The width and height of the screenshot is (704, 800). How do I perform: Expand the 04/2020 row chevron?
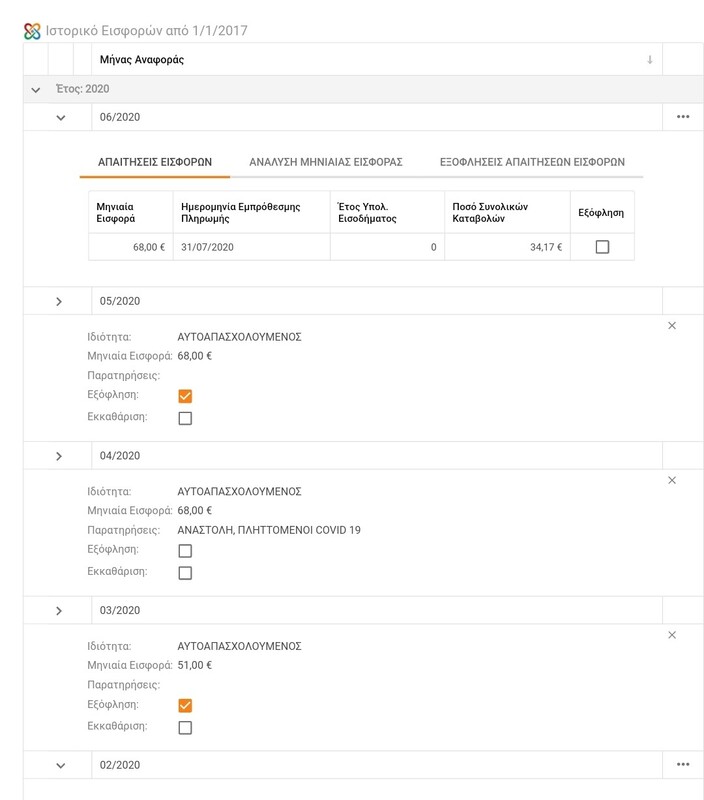click(59, 456)
